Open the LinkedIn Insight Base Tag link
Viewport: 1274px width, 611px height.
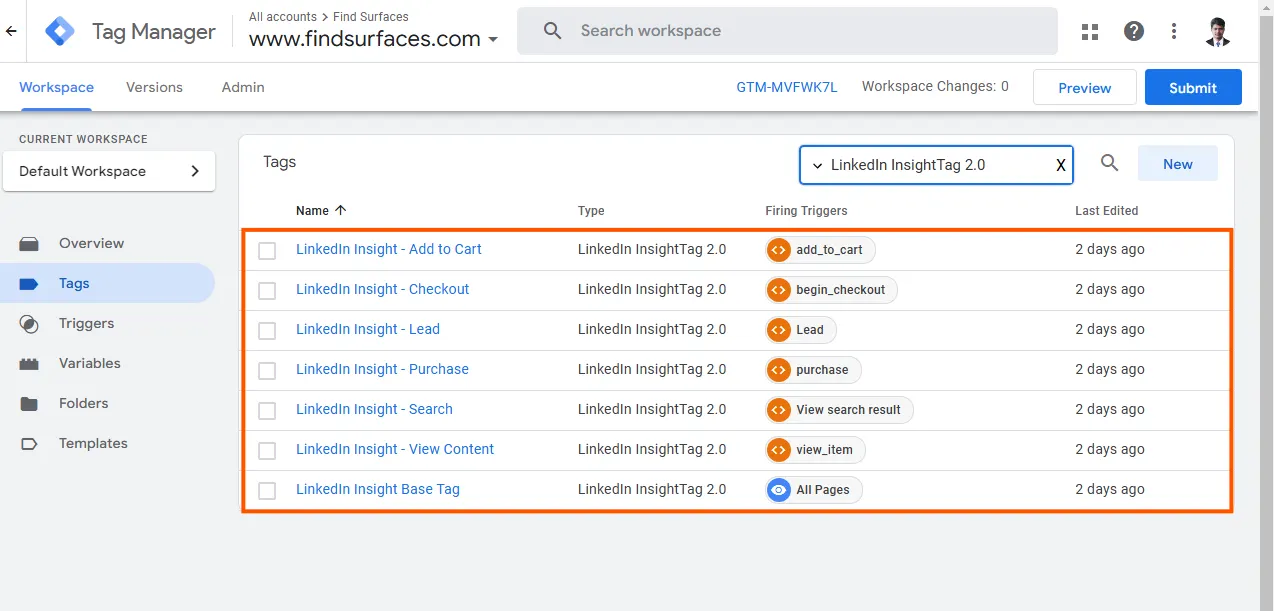[378, 489]
